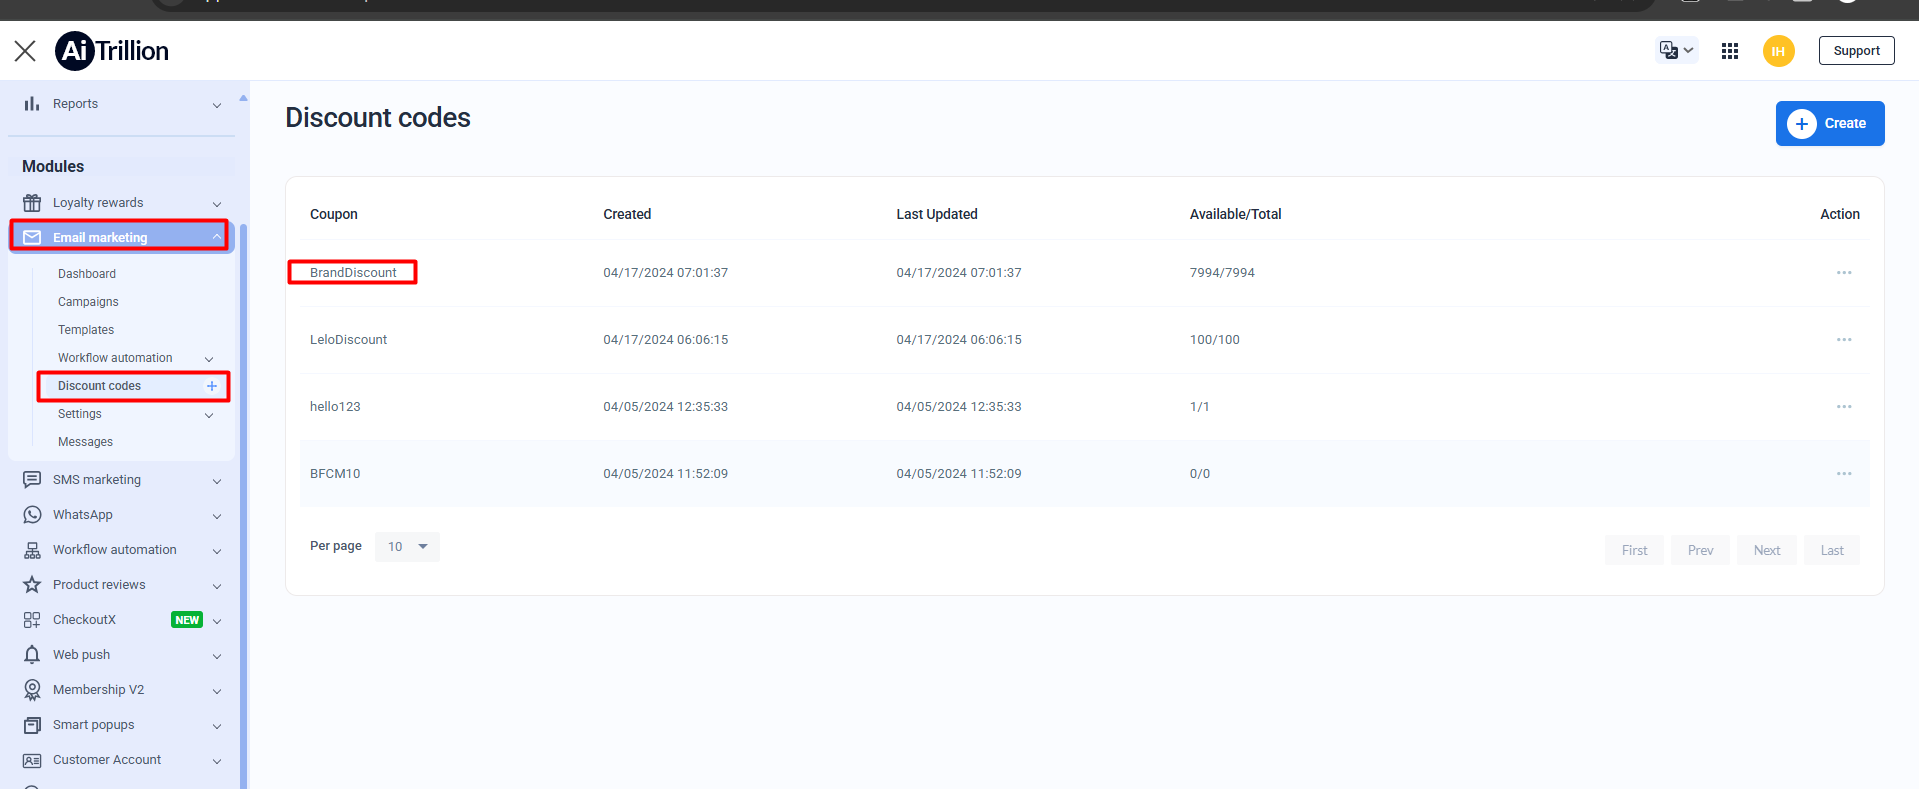Open the hello123 coupon
The image size is (1919, 789).
click(x=335, y=407)
